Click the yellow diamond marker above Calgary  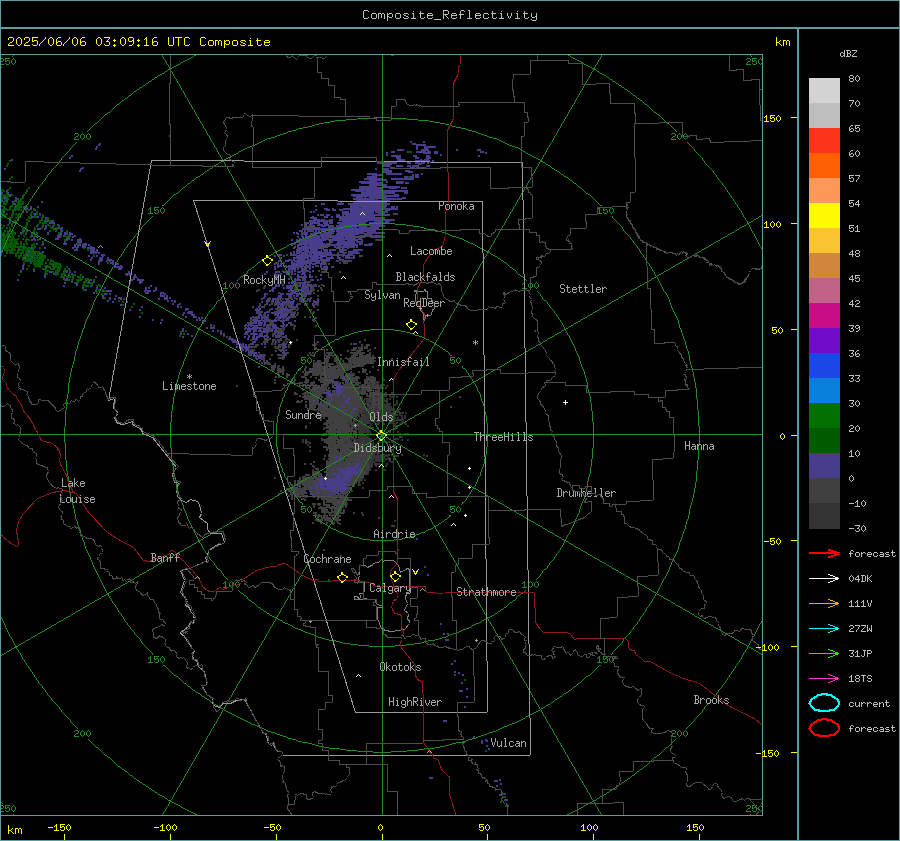coord(395,576)
